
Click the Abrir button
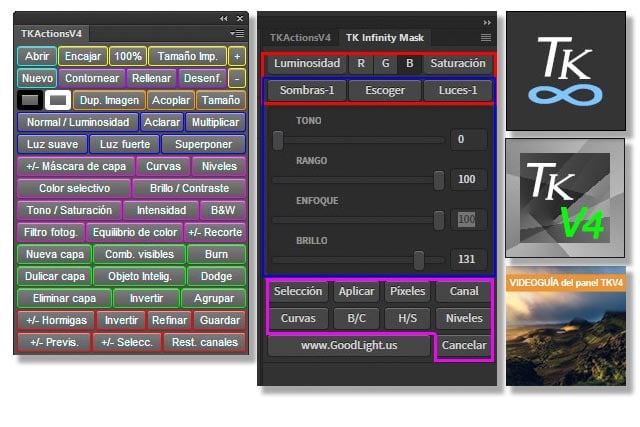37,56
